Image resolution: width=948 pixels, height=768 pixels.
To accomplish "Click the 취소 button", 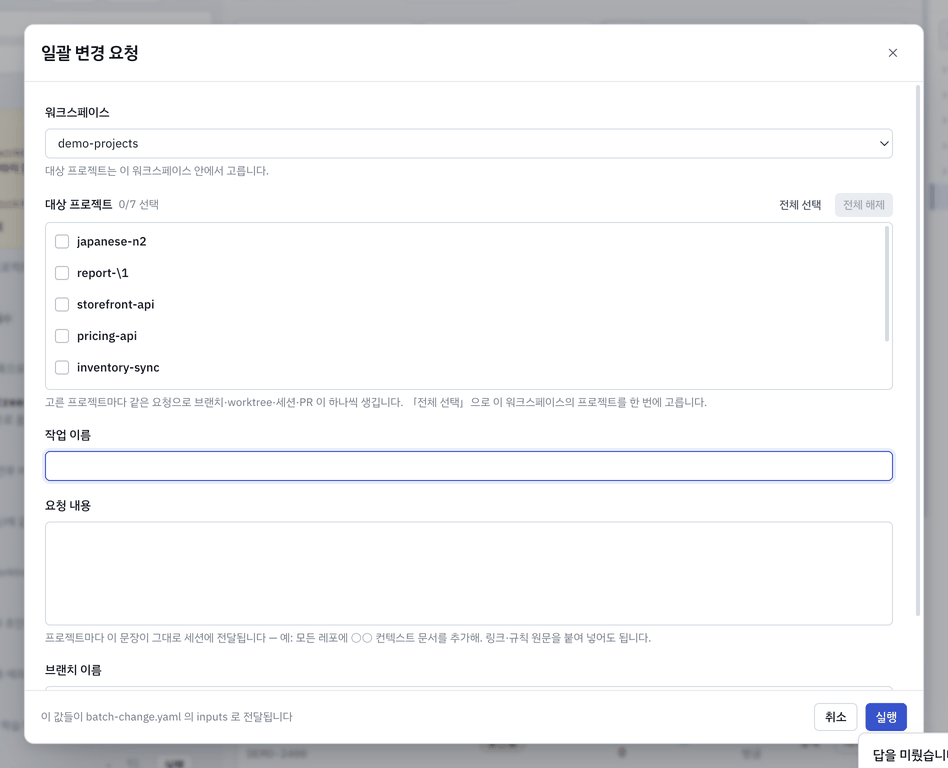I will pos(835,717).
